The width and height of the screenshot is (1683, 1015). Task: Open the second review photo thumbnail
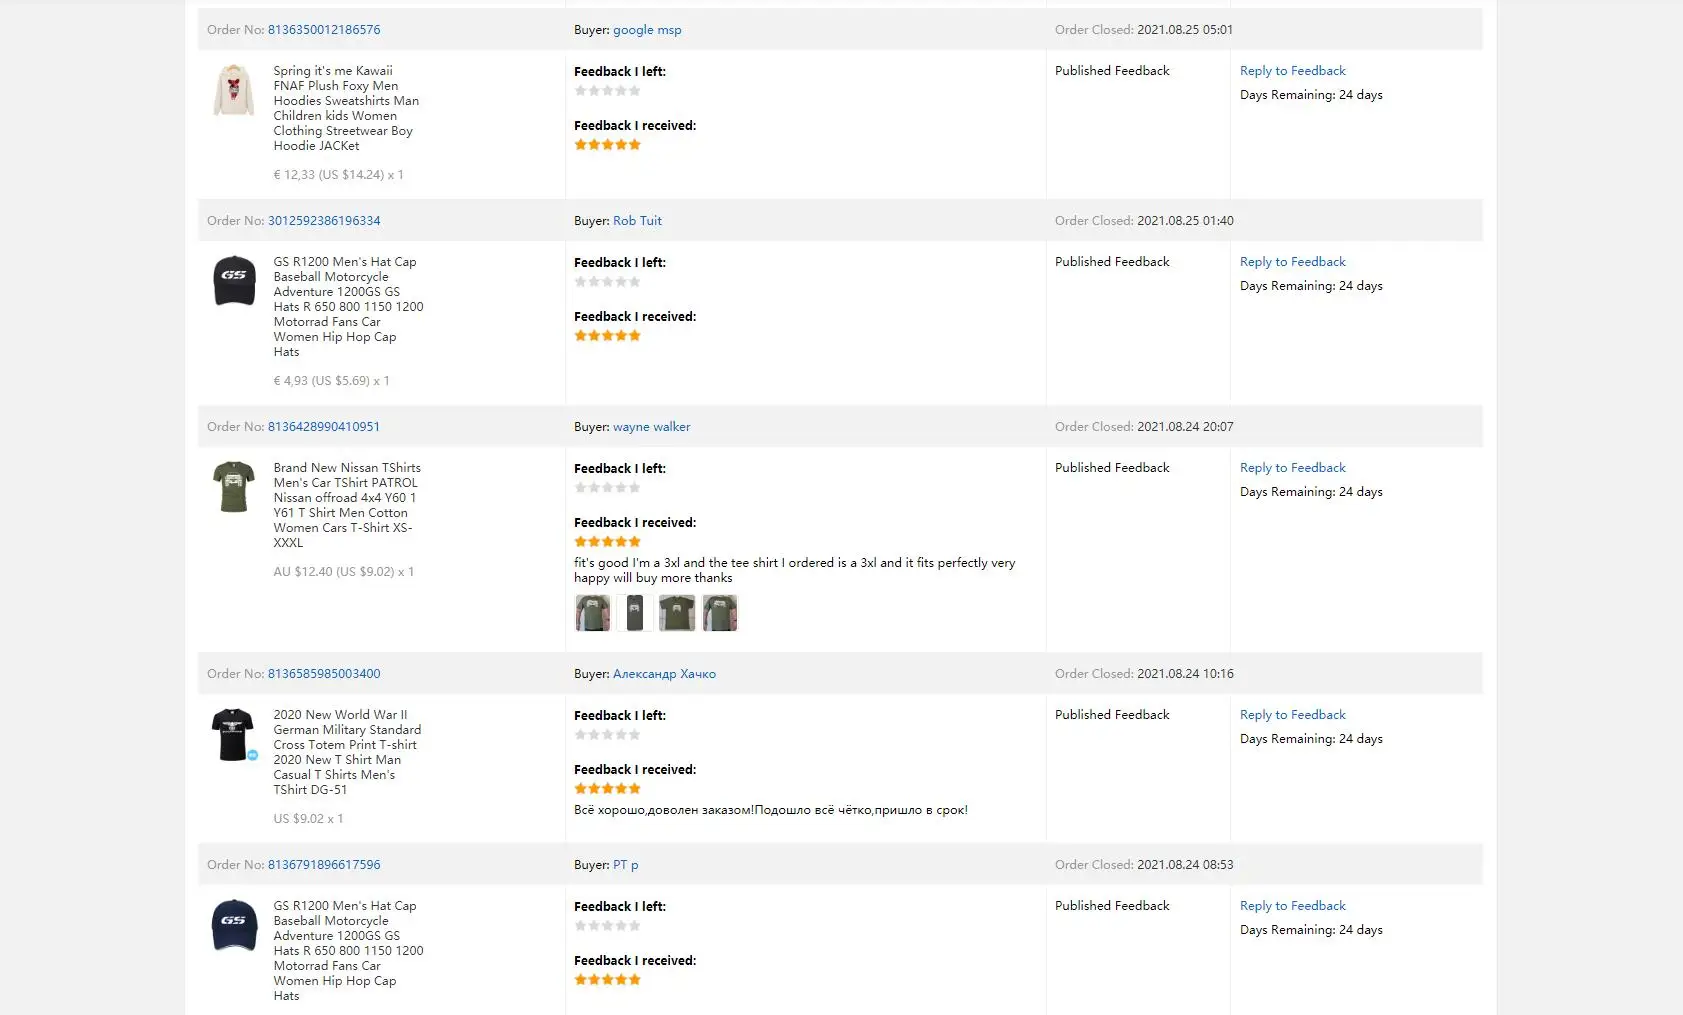[635, 613]
